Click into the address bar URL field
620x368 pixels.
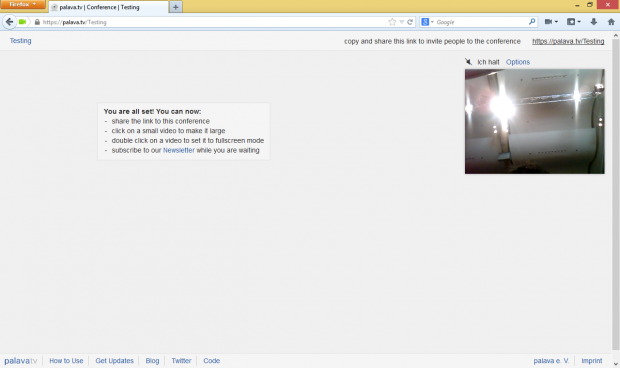pyautogui.click(x=214, y=22)
